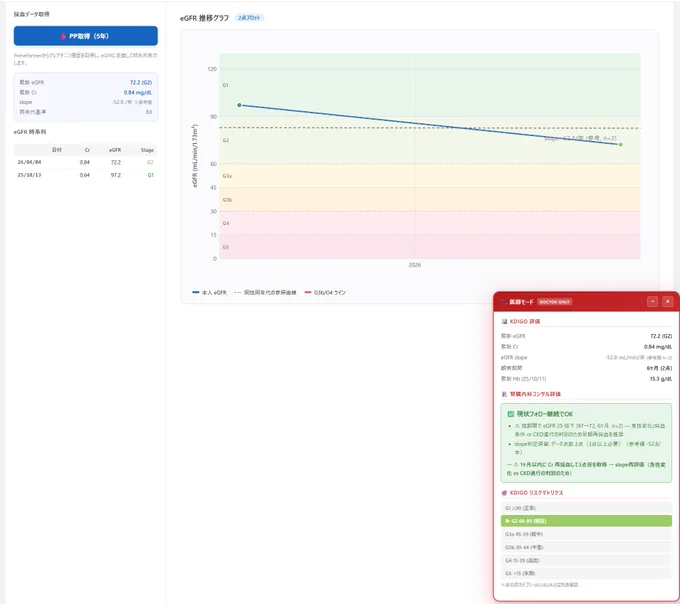Click the blood drop icon in PP取得 button
The width and height of the screenshot is (680, 604).
[63, 36]
